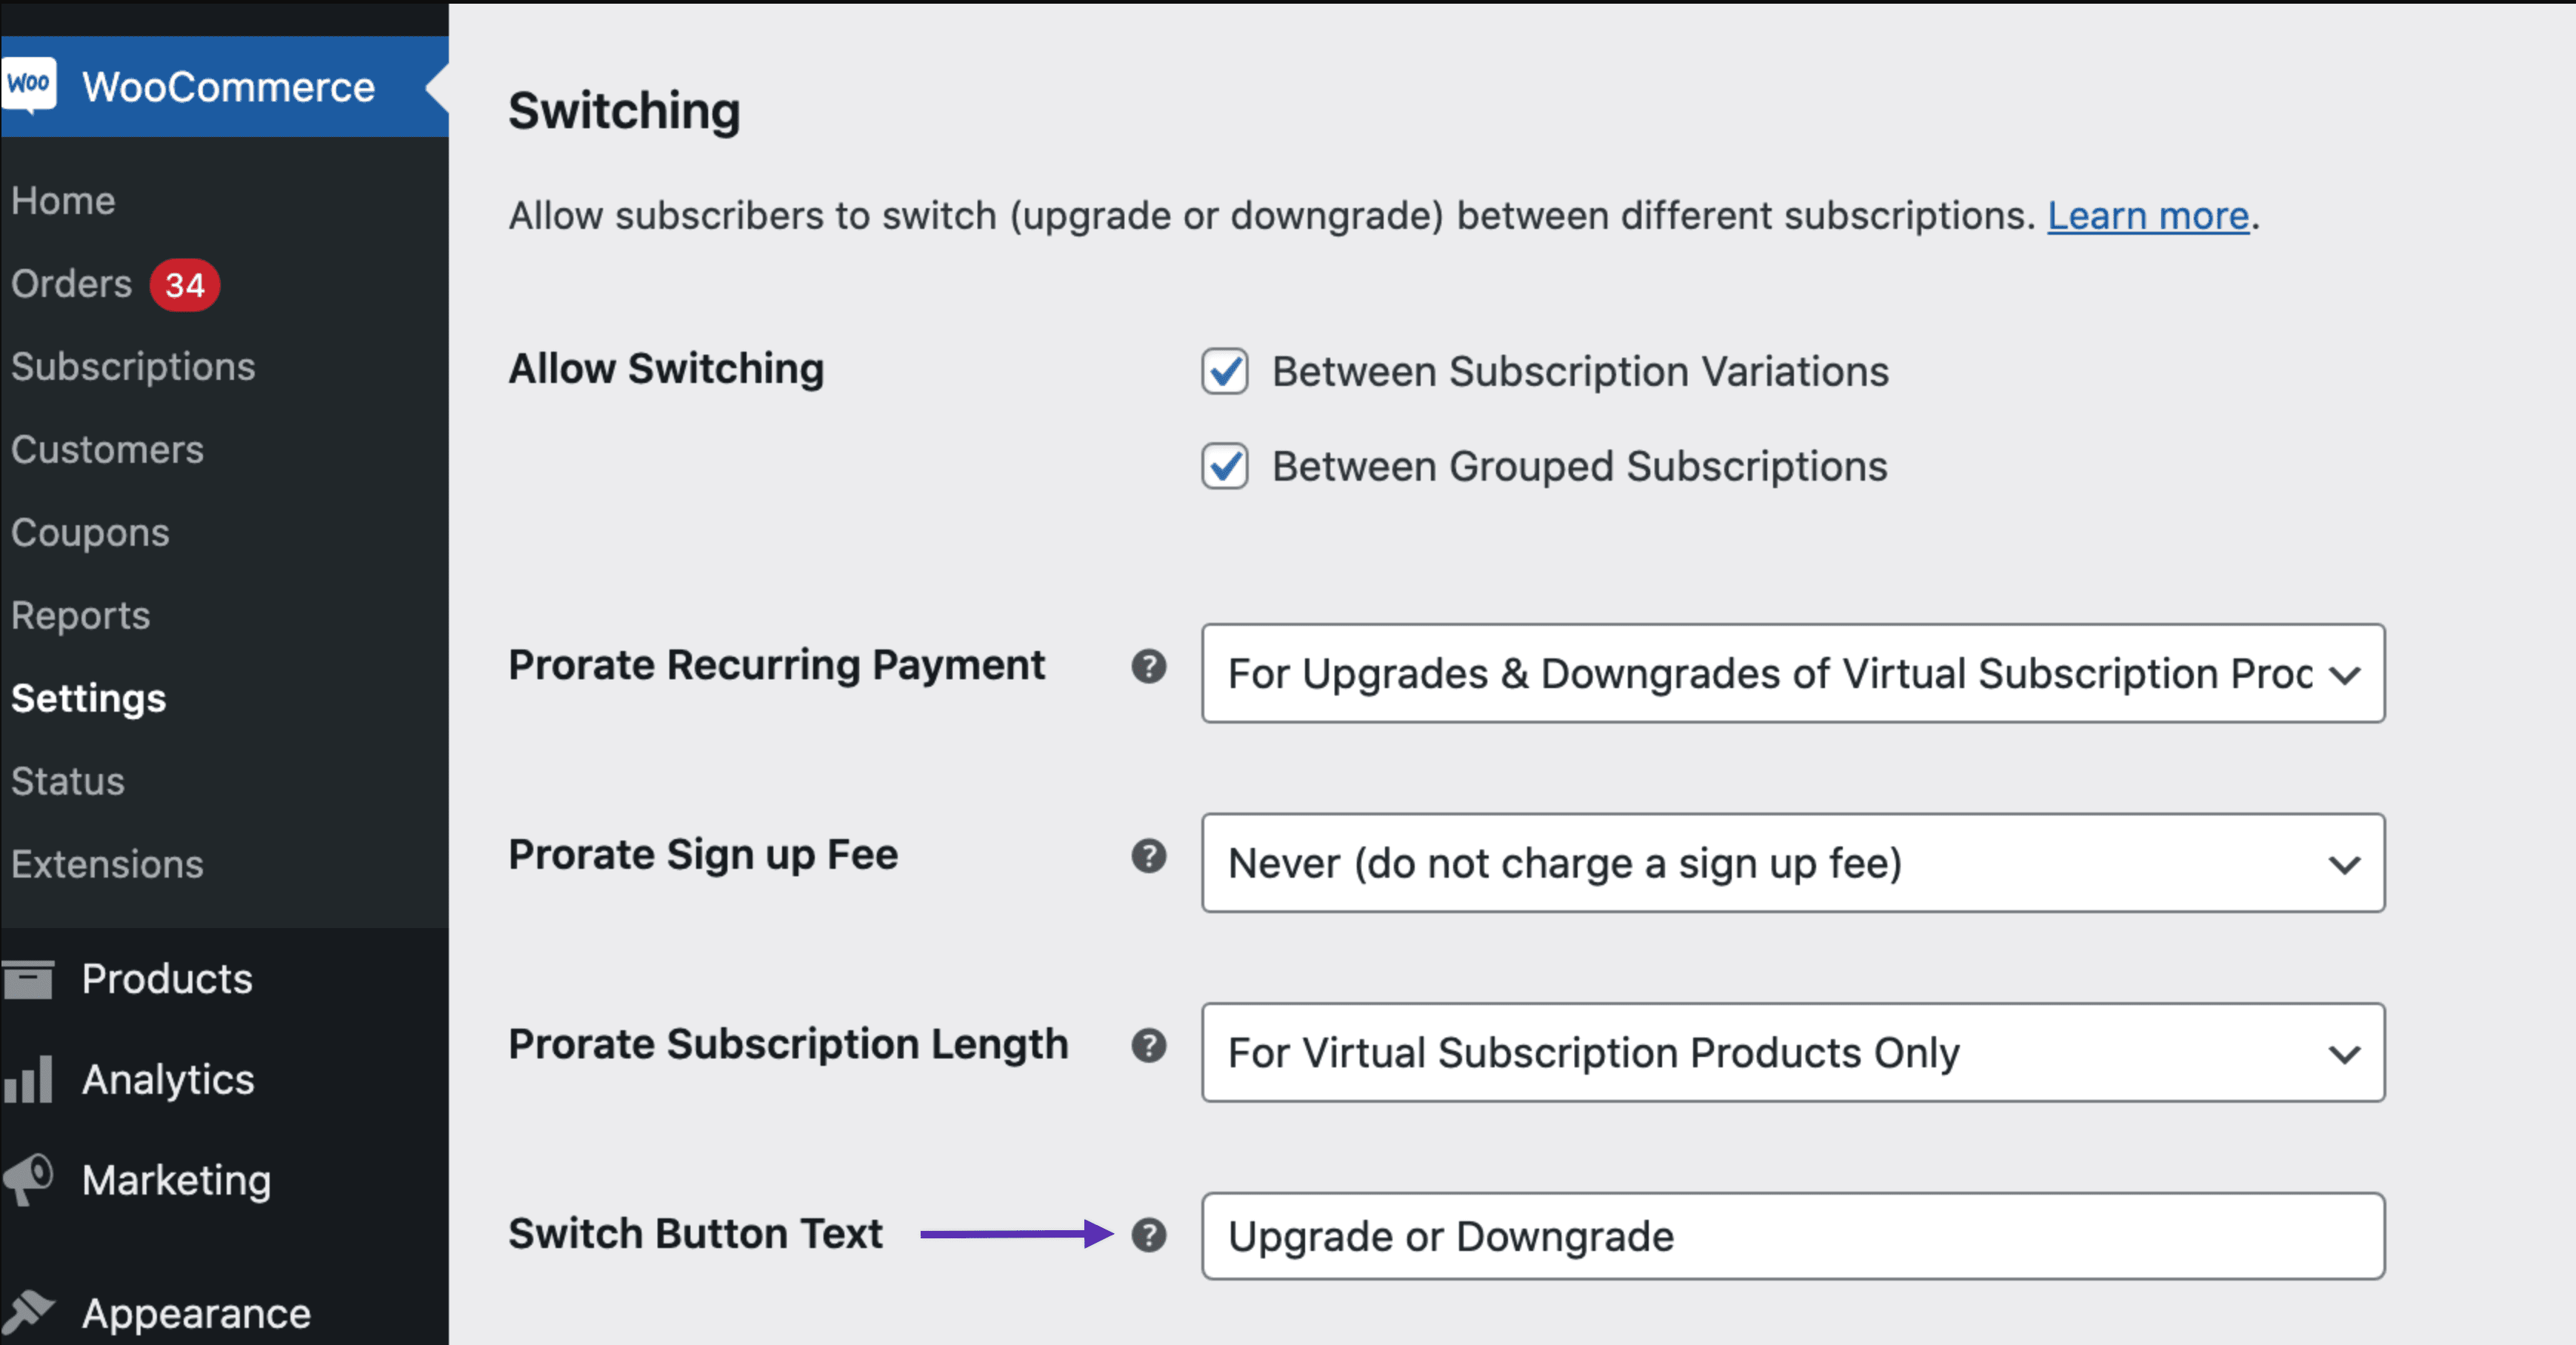Open the Learn more link
The width and height of the screenshot is (2576, 1345).
point(2147,215)
